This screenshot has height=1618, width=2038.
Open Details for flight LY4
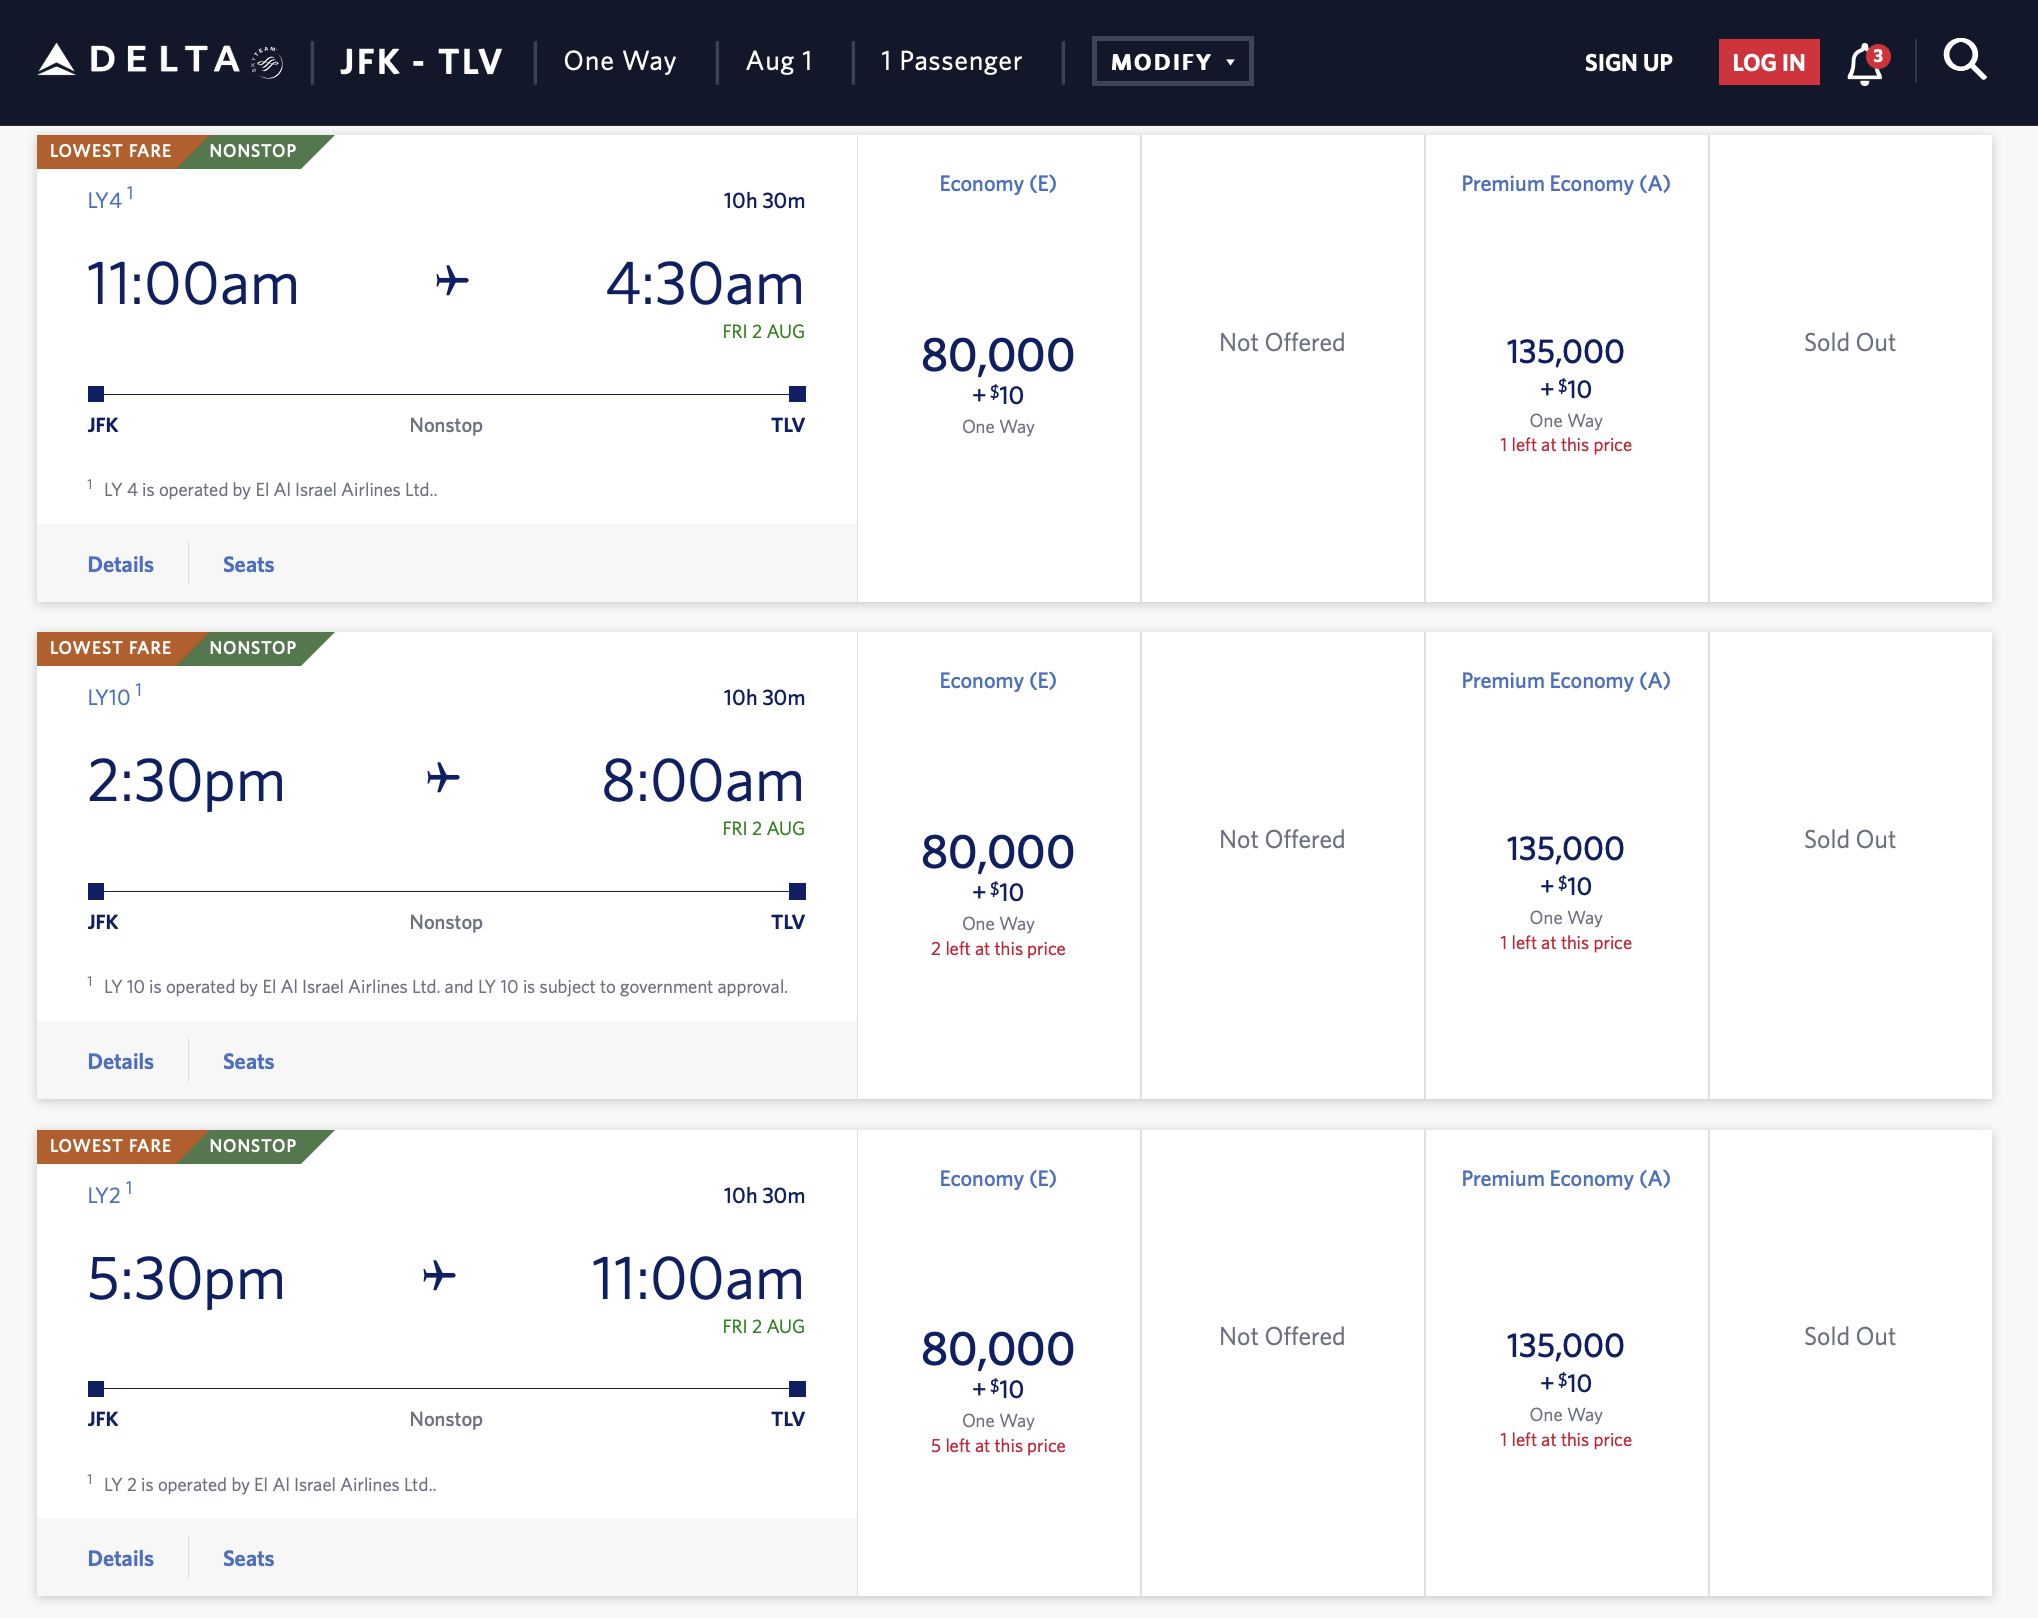click(121, 564)
